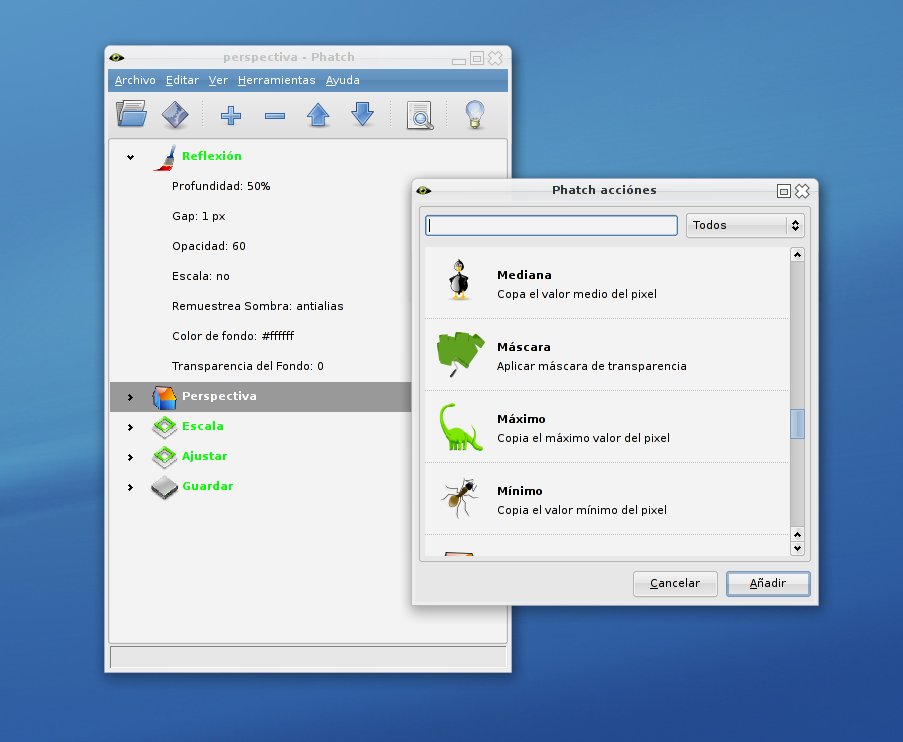Click 'Profundidad: 50%' option

click(221, 186)
